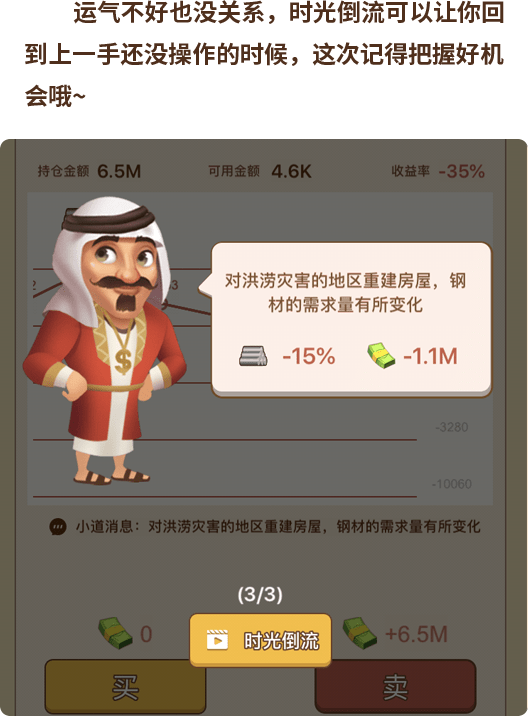Tap the 卖 sell button
Screen dimensions: 528x716
point(395,686)
